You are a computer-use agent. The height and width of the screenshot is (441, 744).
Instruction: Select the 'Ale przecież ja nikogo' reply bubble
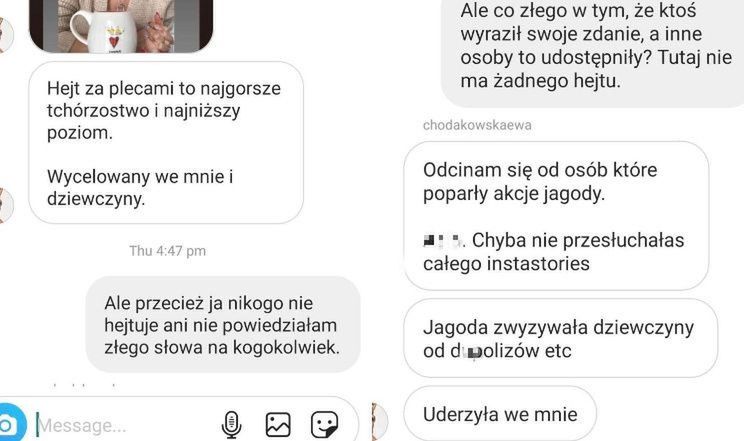coord(223,325)
